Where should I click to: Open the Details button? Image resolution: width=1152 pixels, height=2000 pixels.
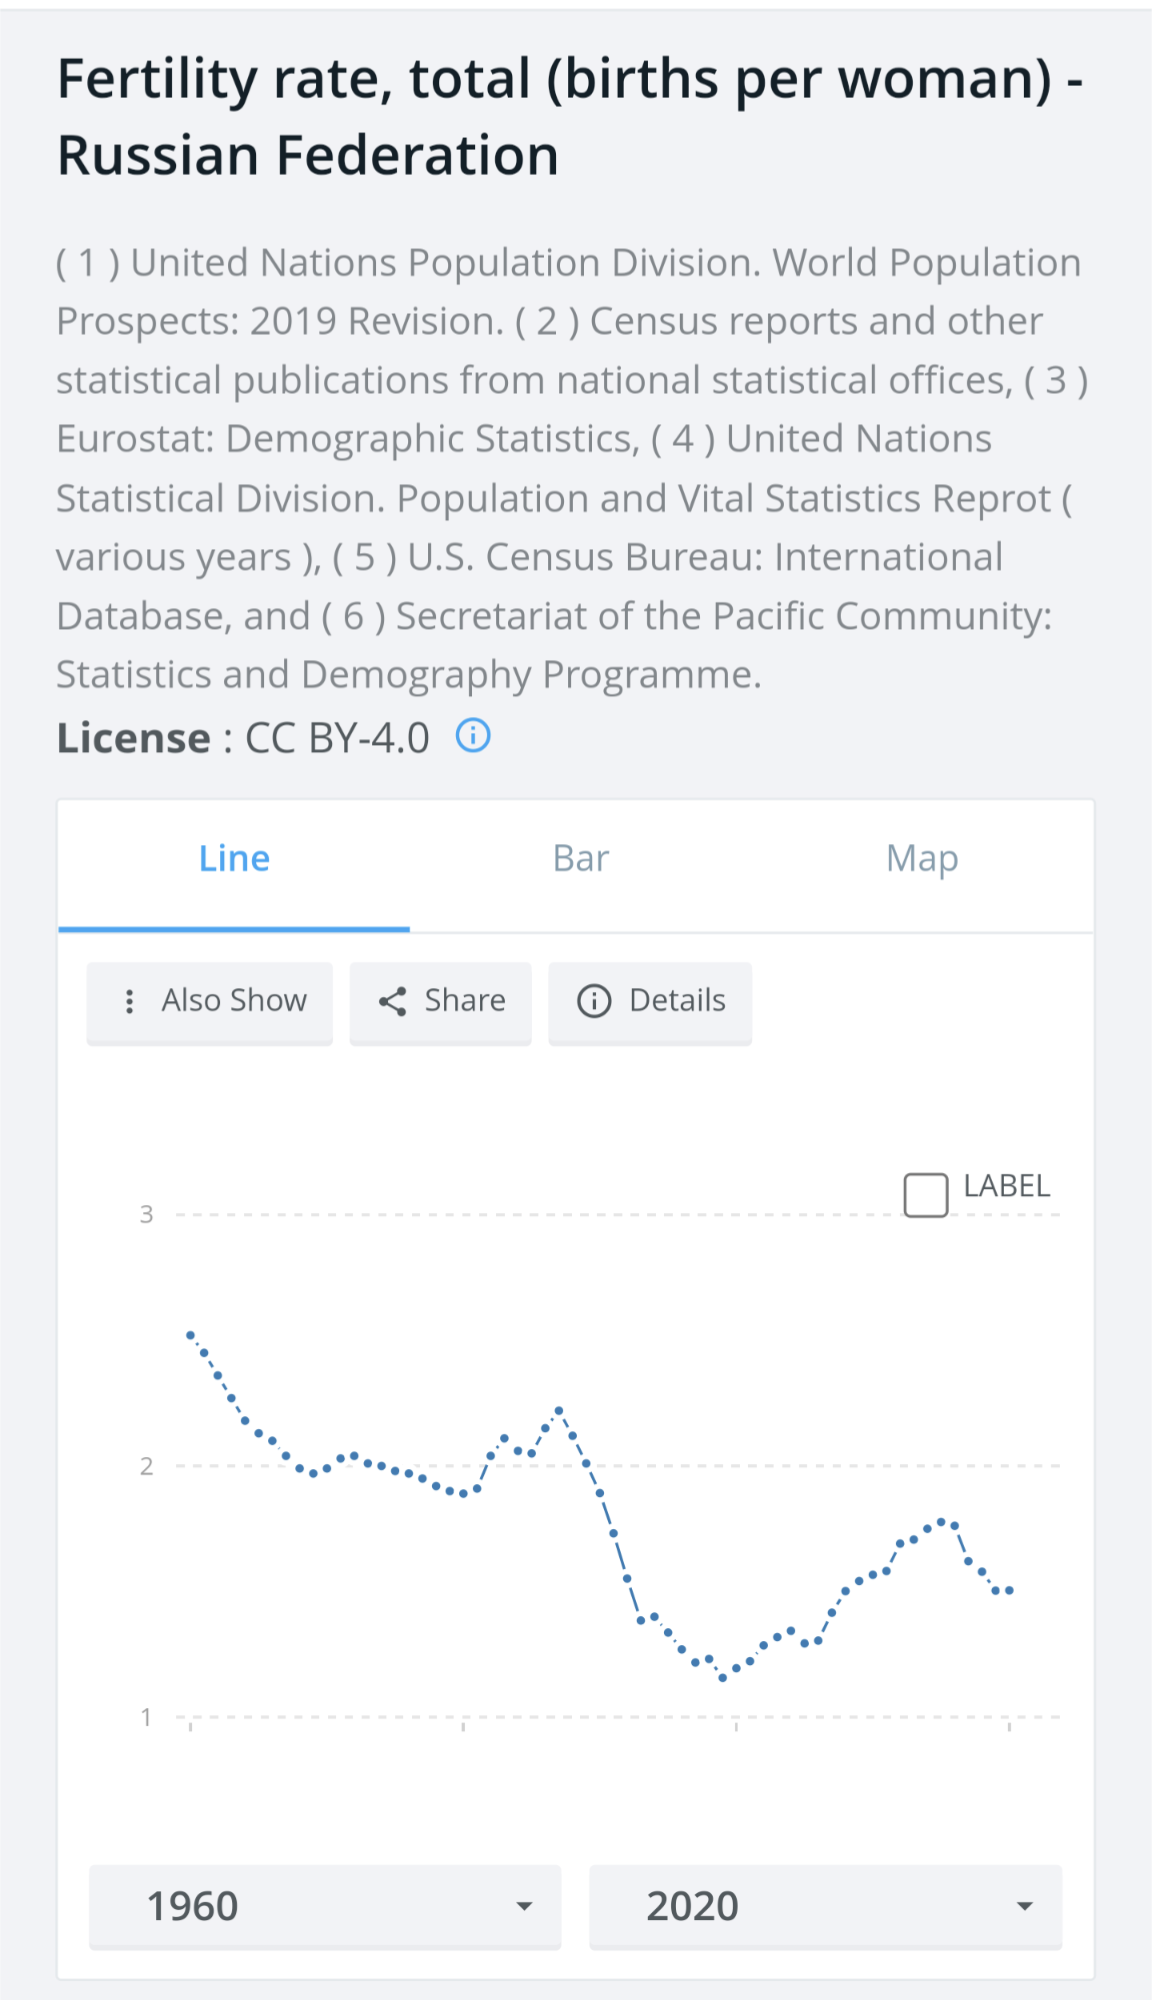point(650,1003)
